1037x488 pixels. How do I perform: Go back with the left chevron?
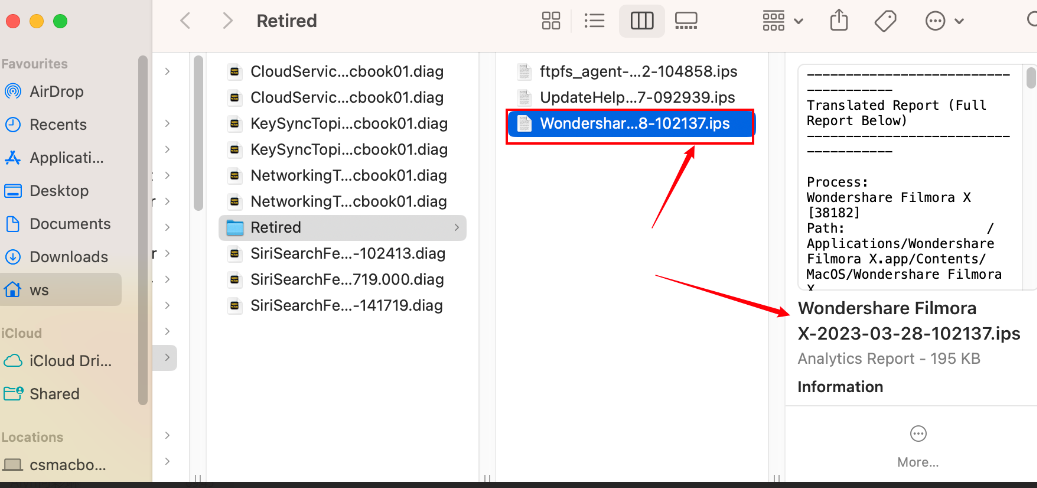186,21
